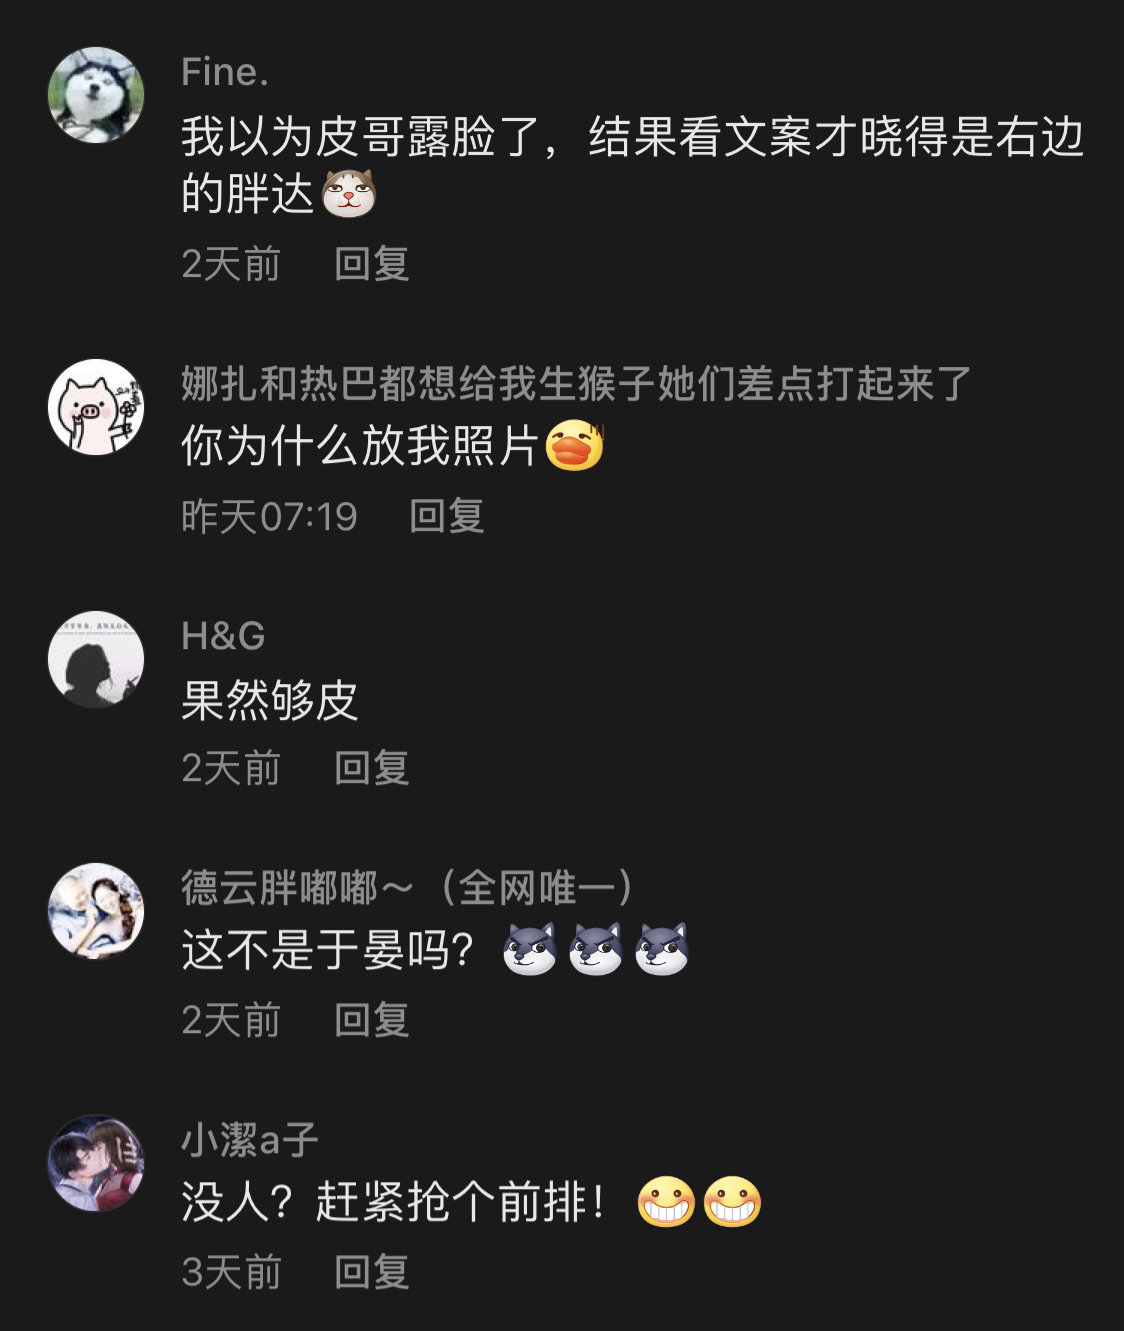Open 小潔a子 couple avatar

(x=96, y=1163)
